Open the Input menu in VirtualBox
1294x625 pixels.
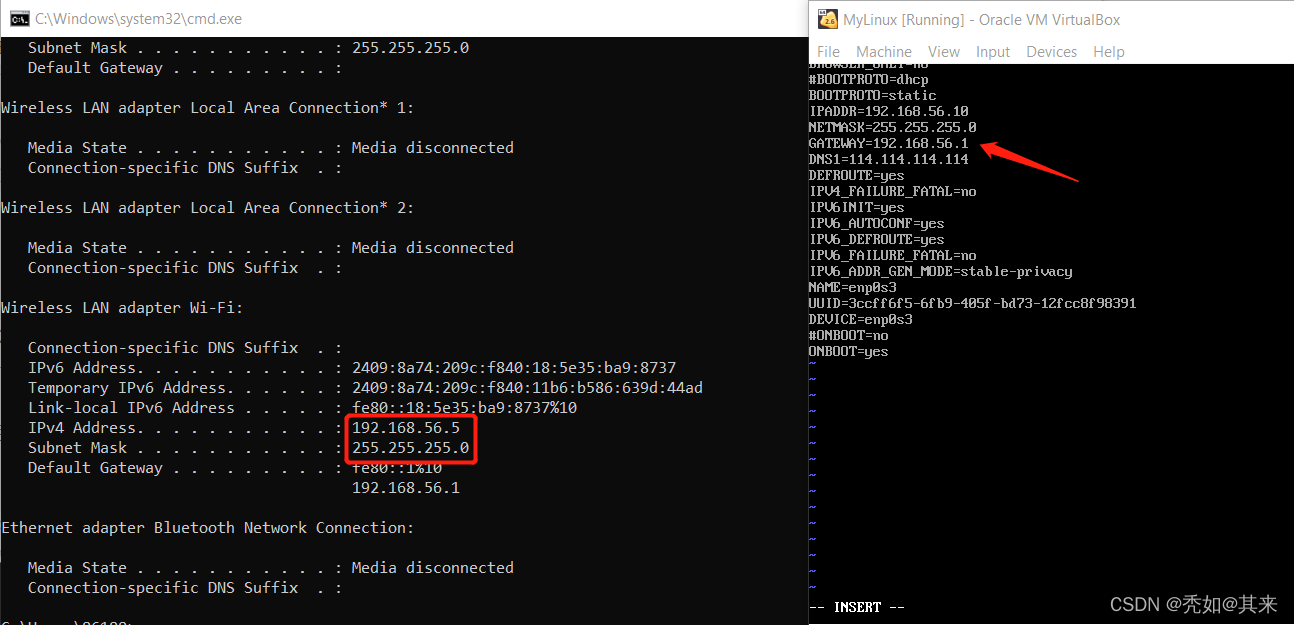(x=993, y=52)
